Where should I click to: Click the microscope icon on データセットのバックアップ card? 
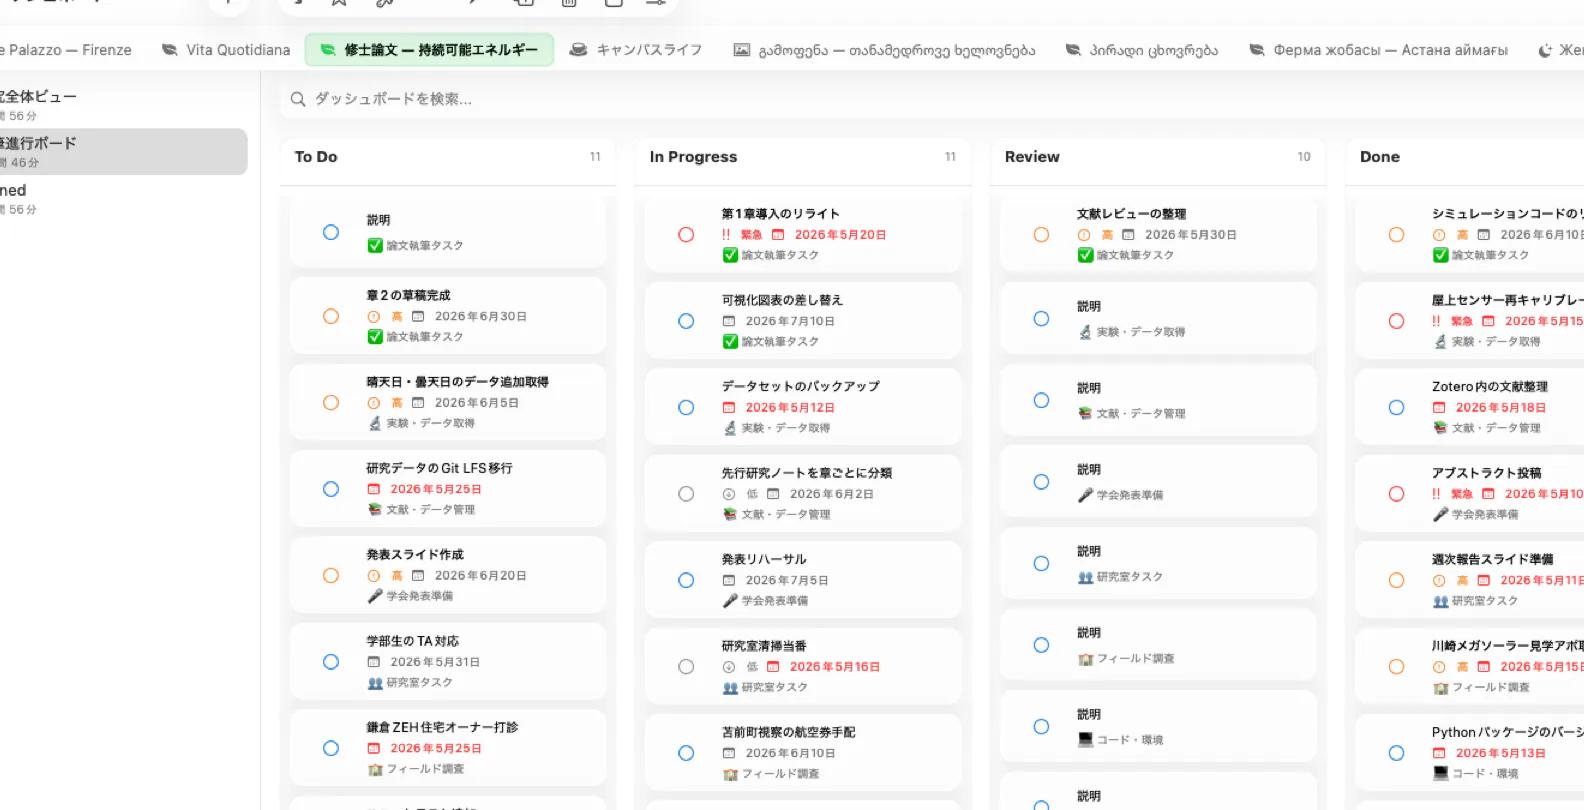tap(730, 428)
